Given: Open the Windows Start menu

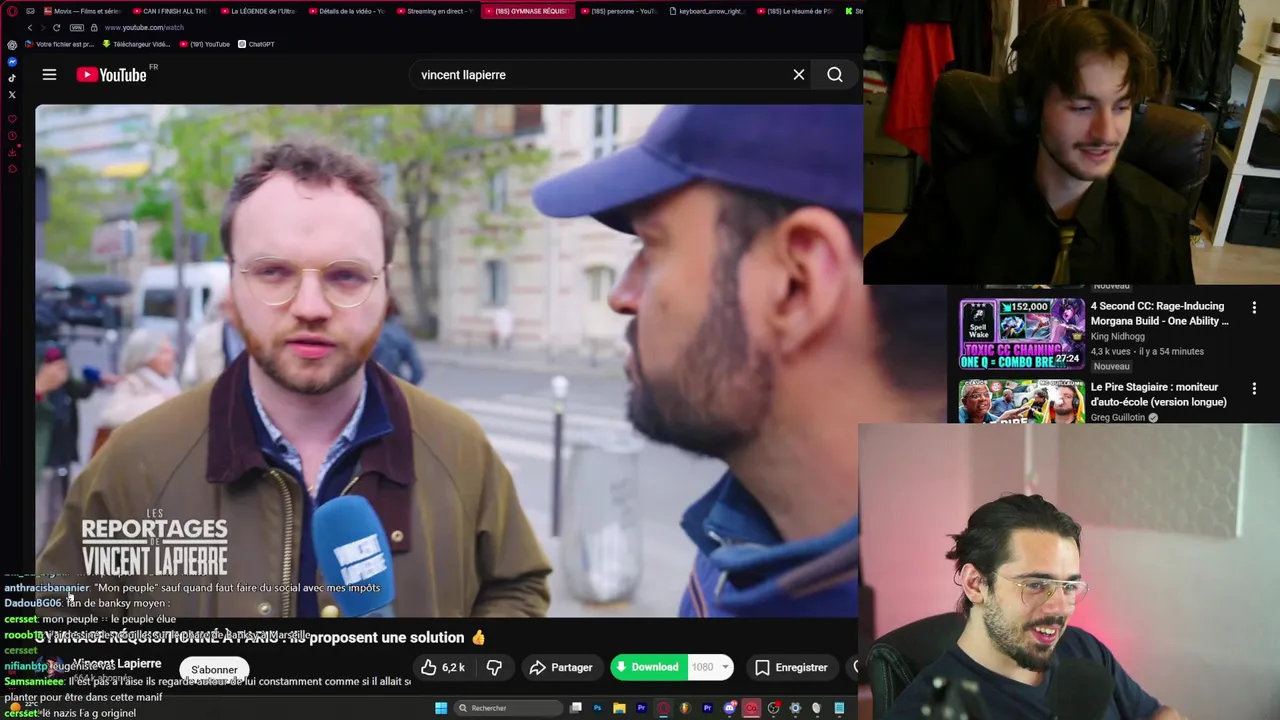Looking at the screenshot, I should tap(441, 708).
